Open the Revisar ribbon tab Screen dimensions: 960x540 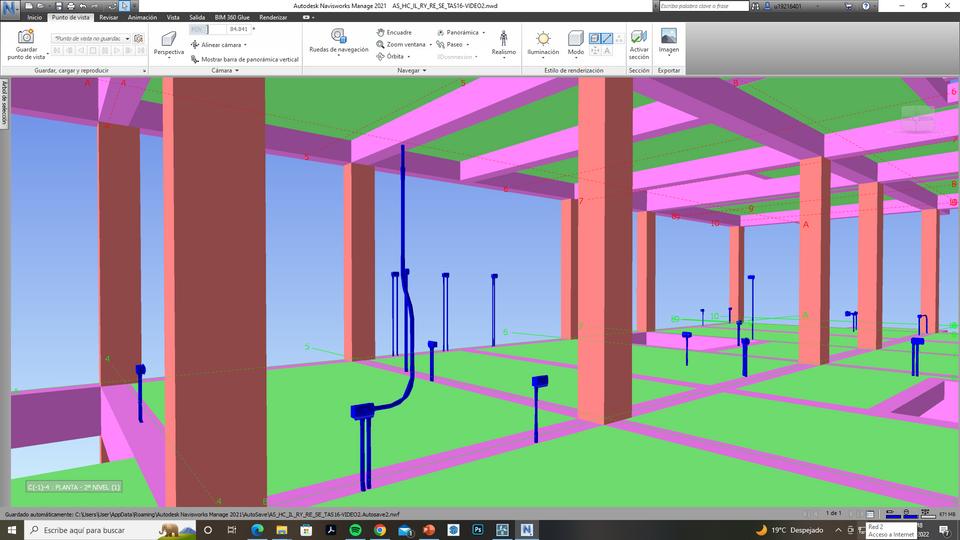[x=108, y=17]
